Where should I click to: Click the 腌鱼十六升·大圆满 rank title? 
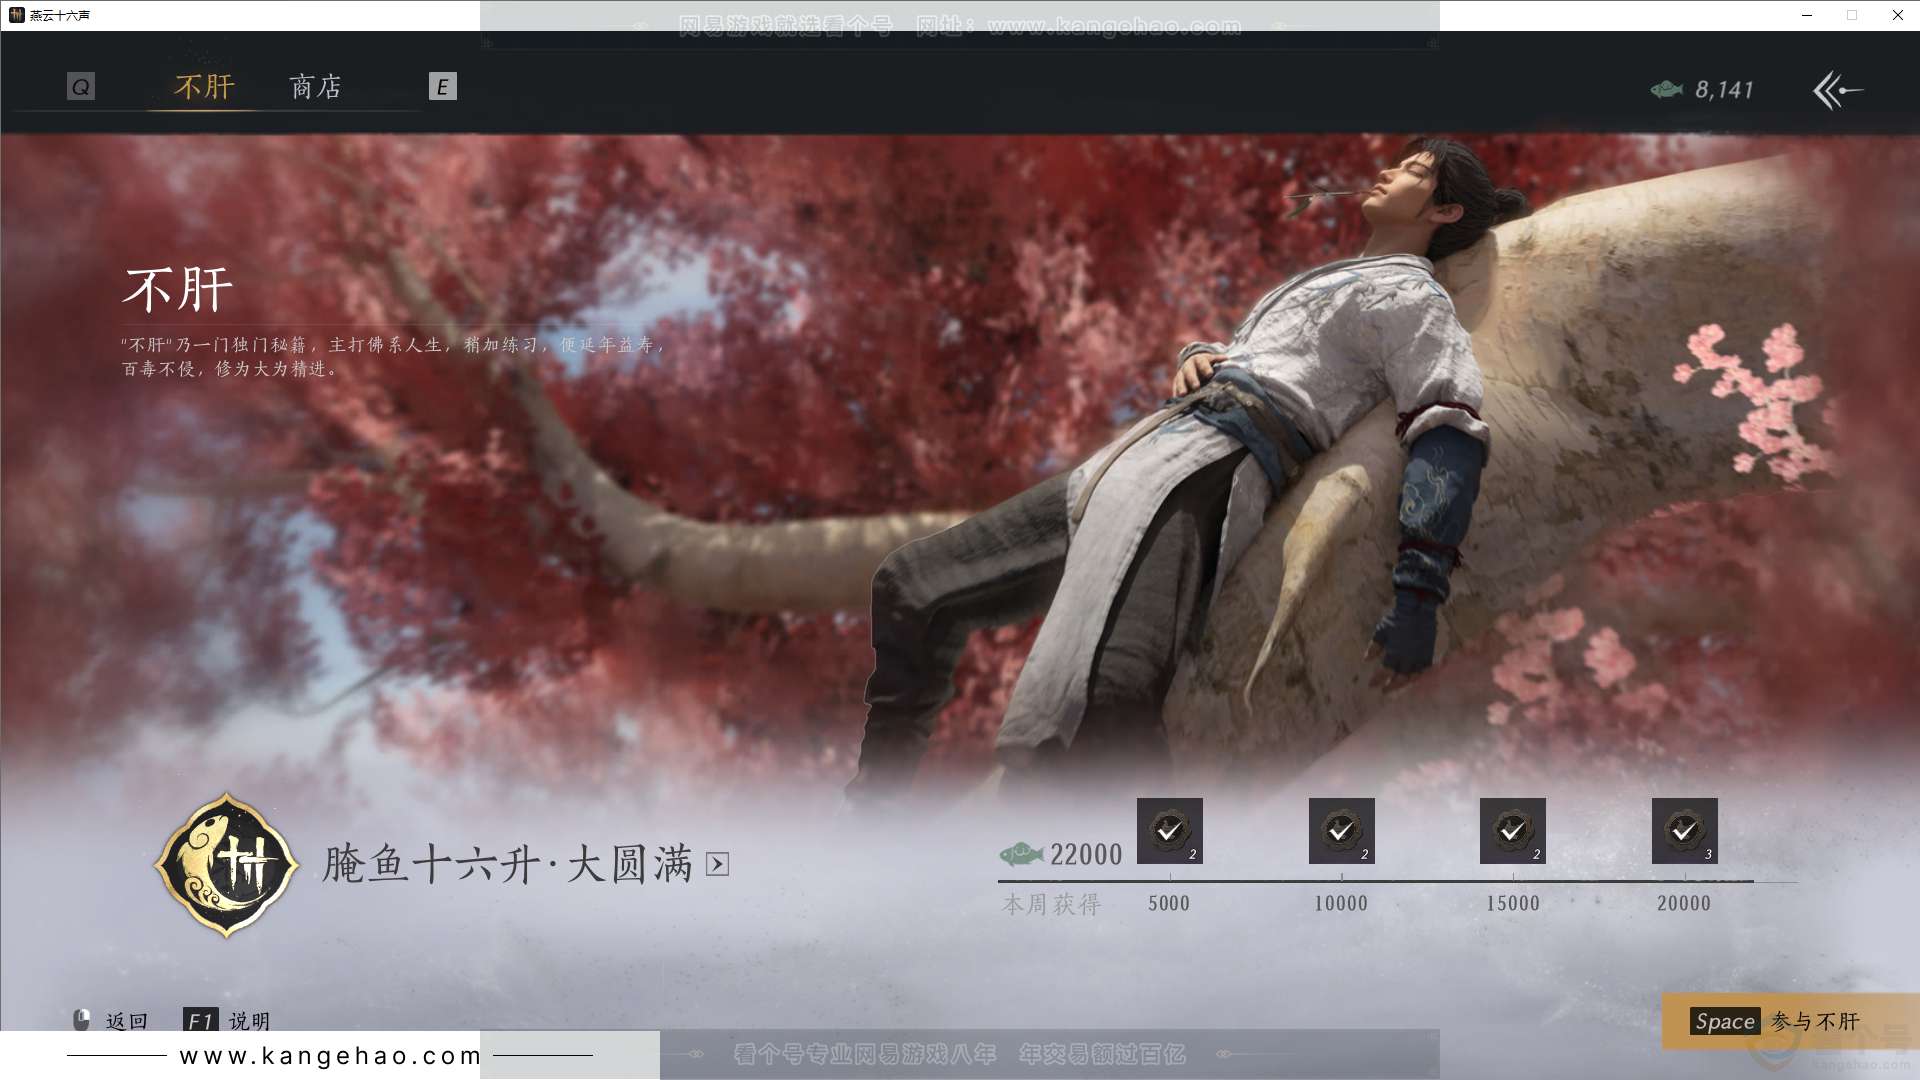pos(508,864)
